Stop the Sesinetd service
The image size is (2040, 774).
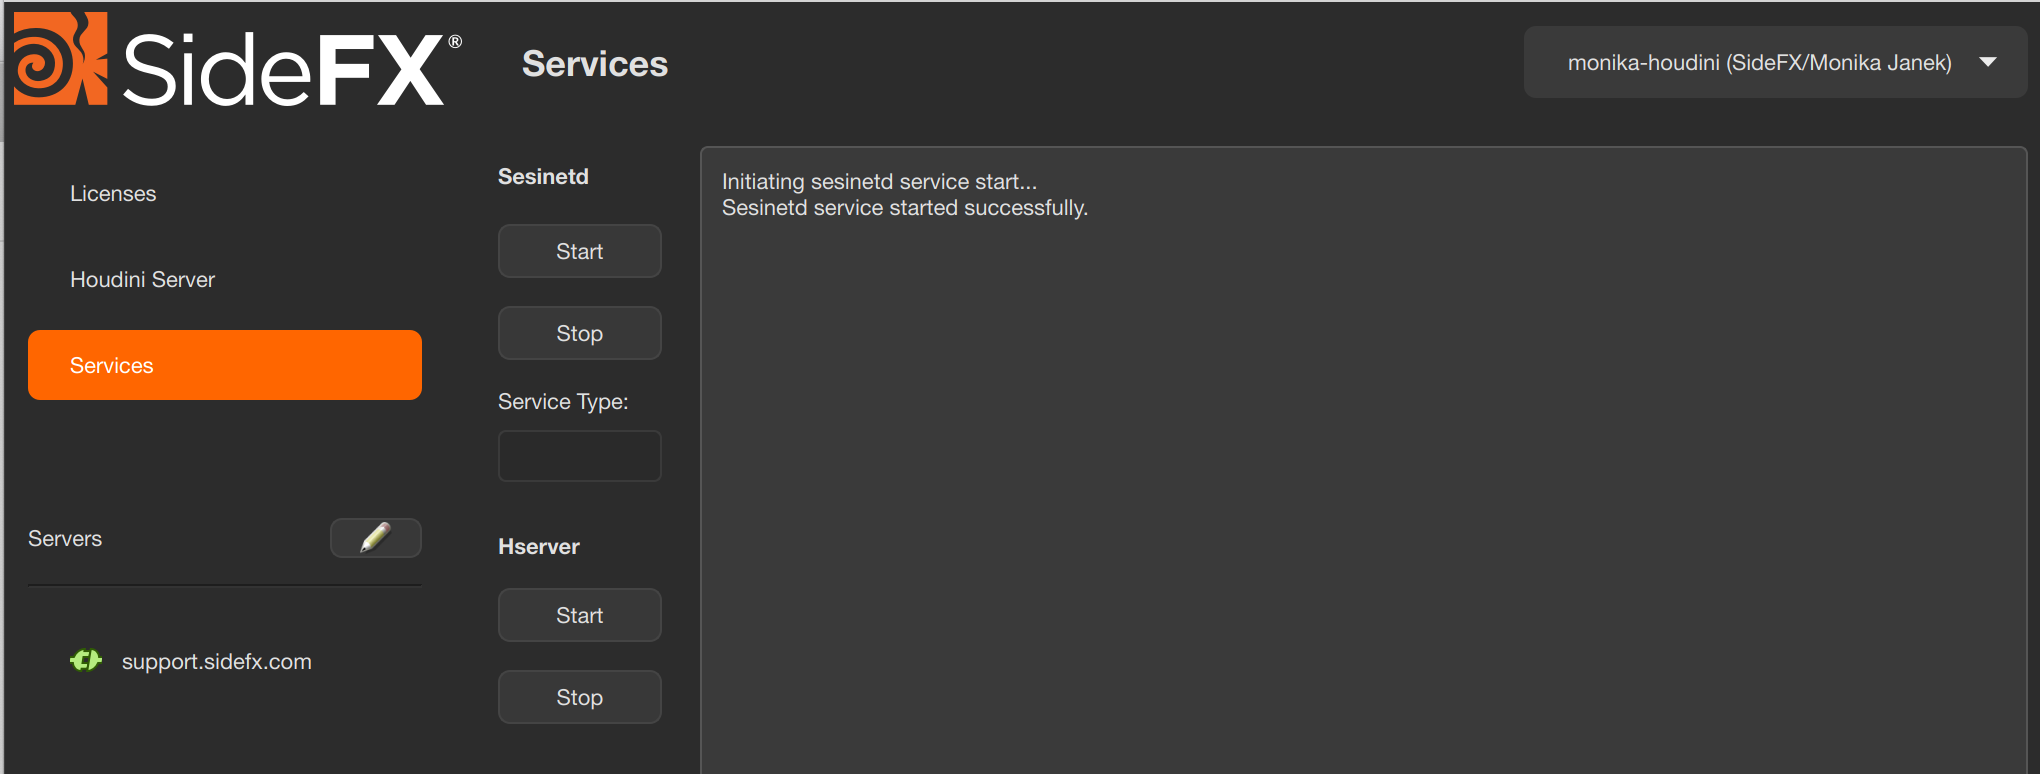[x=579, y=333]
